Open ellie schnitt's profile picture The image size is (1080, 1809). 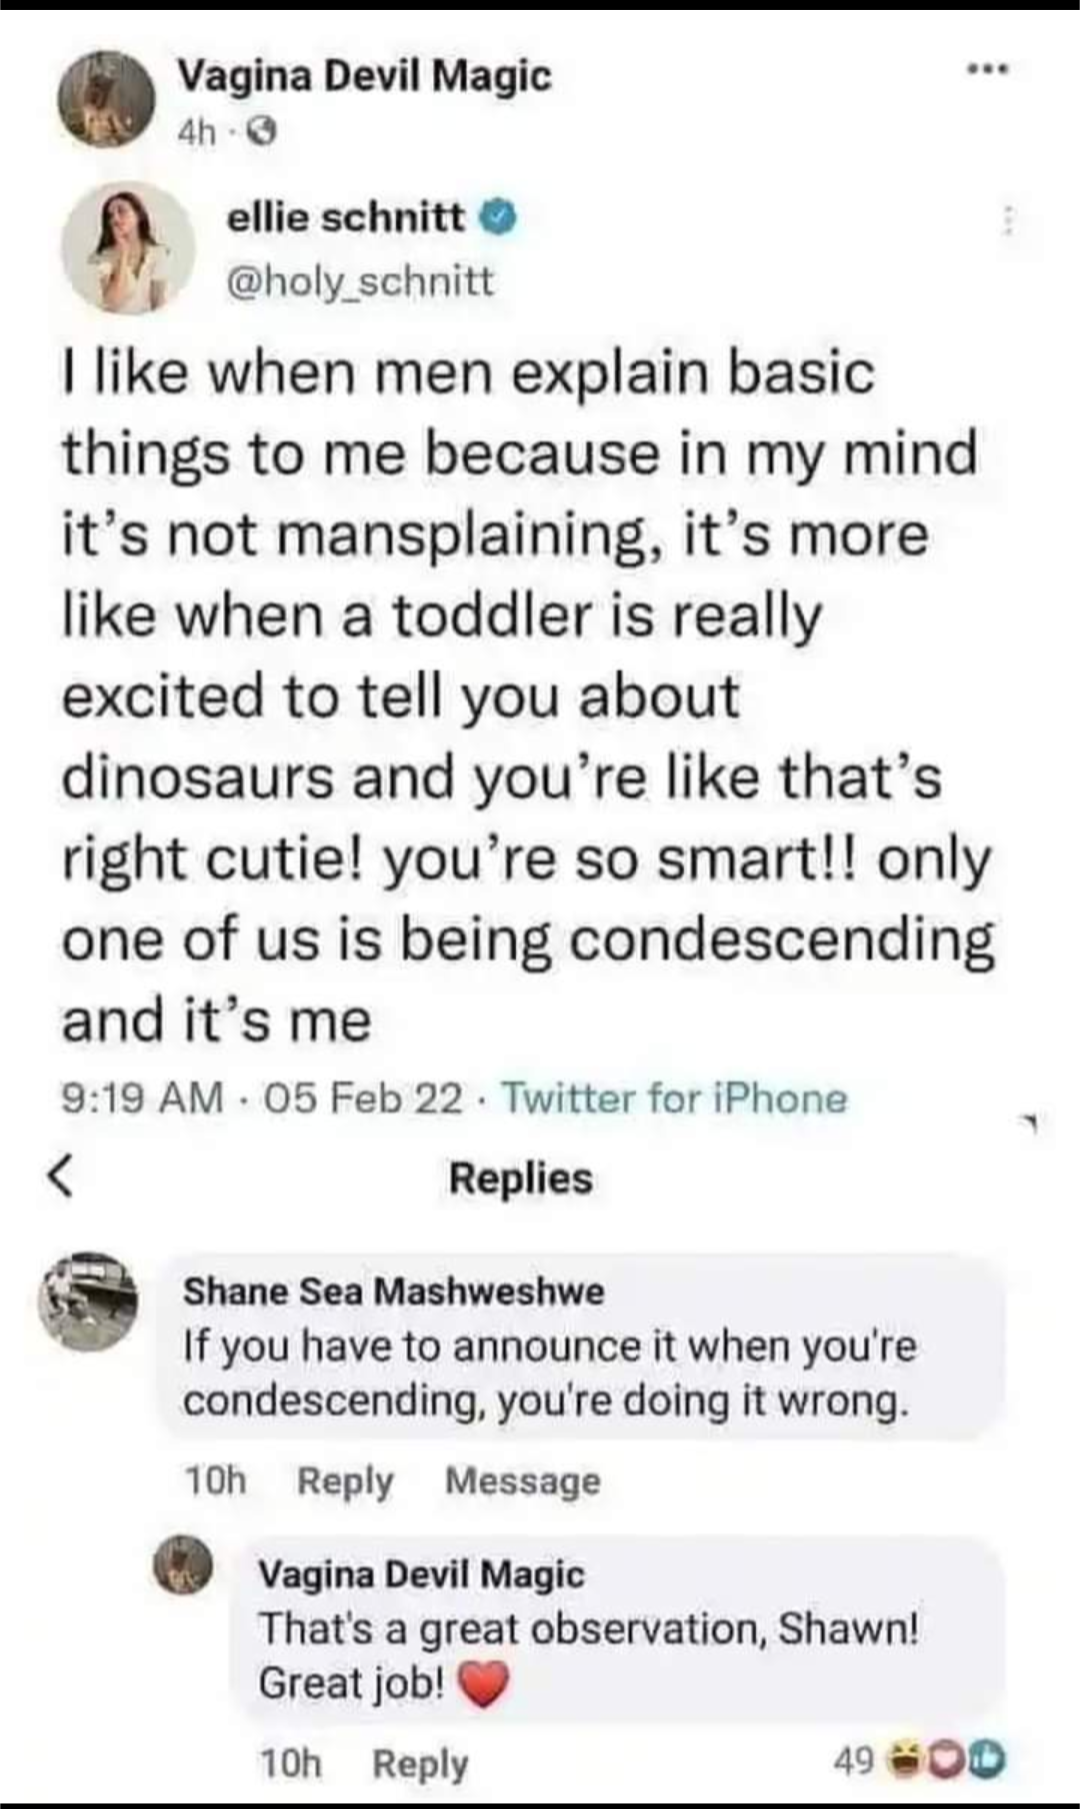click(x=127, y=248)
